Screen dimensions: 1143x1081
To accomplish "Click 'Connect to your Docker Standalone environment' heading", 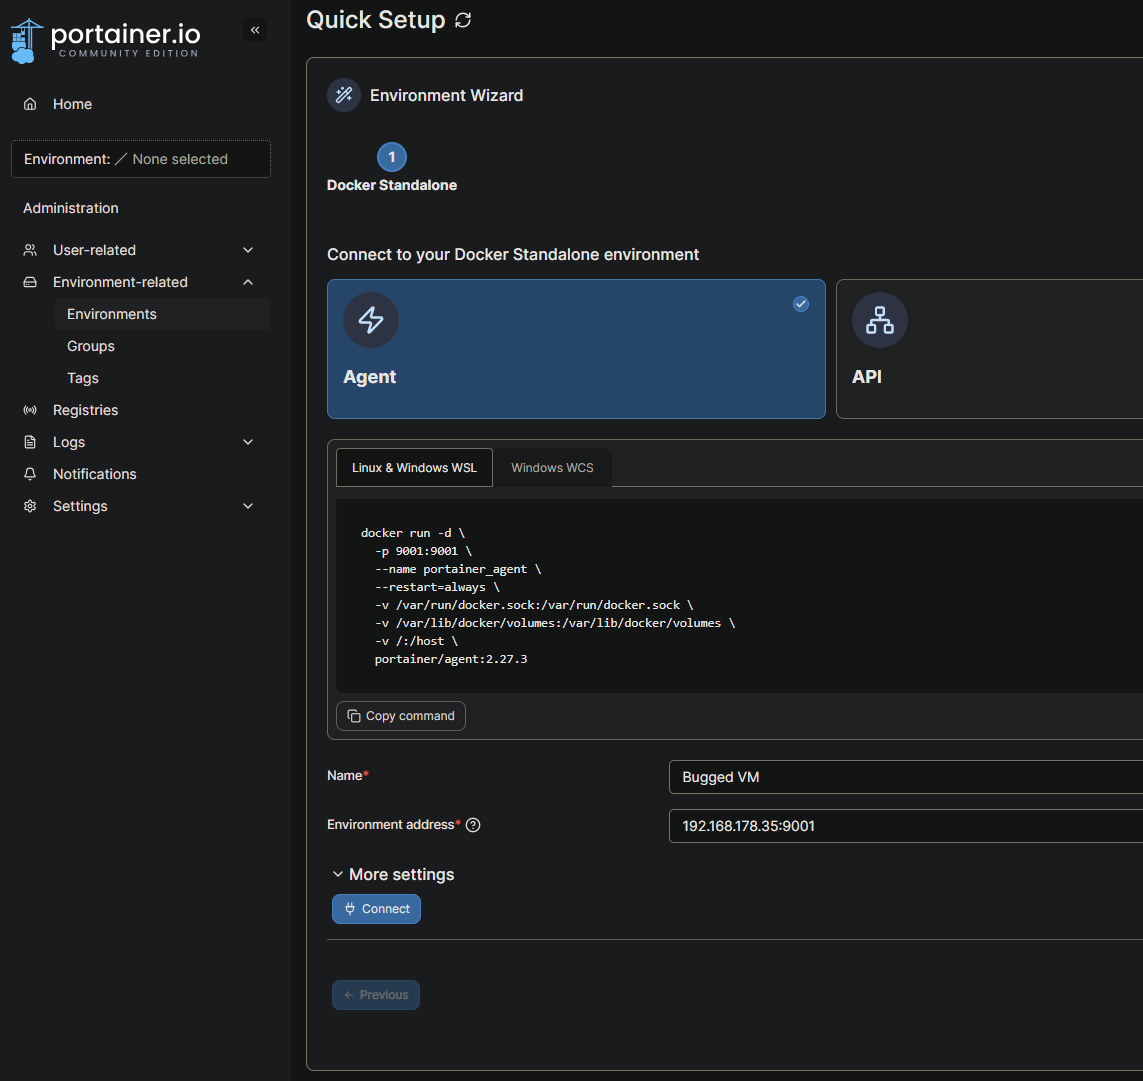I will pyautogui.click(x=513, y=254).
